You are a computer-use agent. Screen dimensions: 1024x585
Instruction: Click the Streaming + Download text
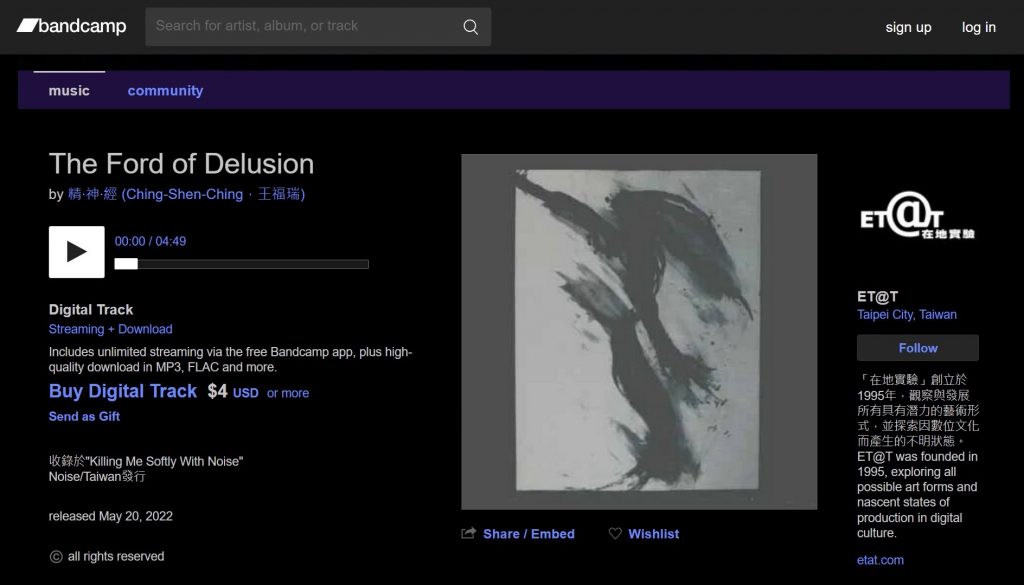pyautogui.click(x=110, y=329)
